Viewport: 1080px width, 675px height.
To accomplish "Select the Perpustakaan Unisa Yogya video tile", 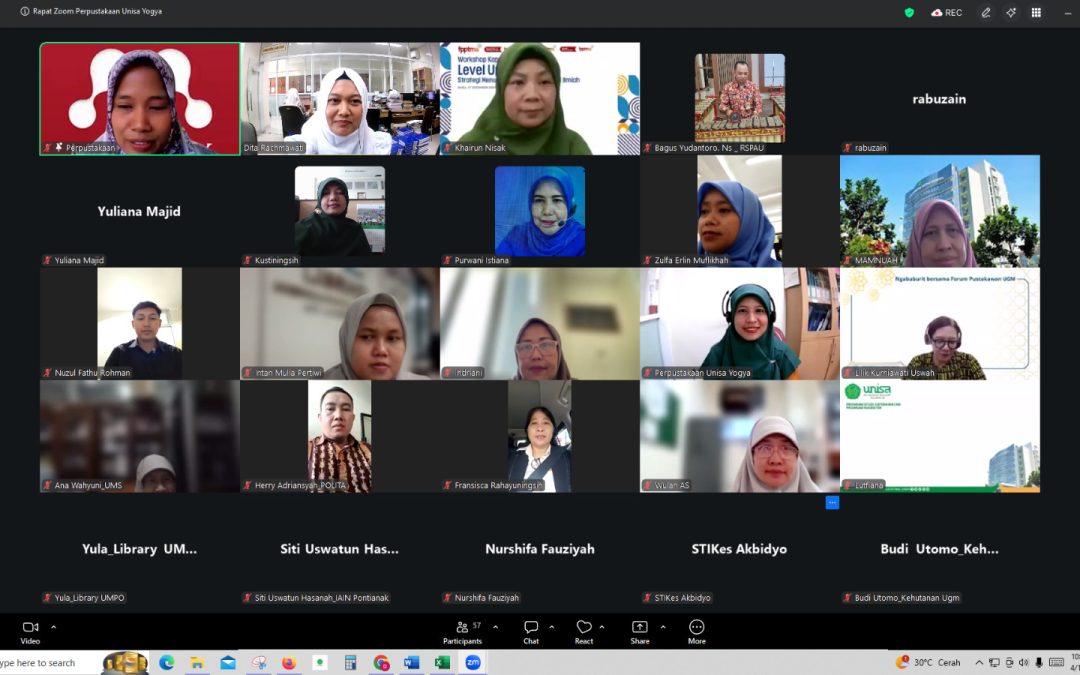I will (x=740, y=323).
